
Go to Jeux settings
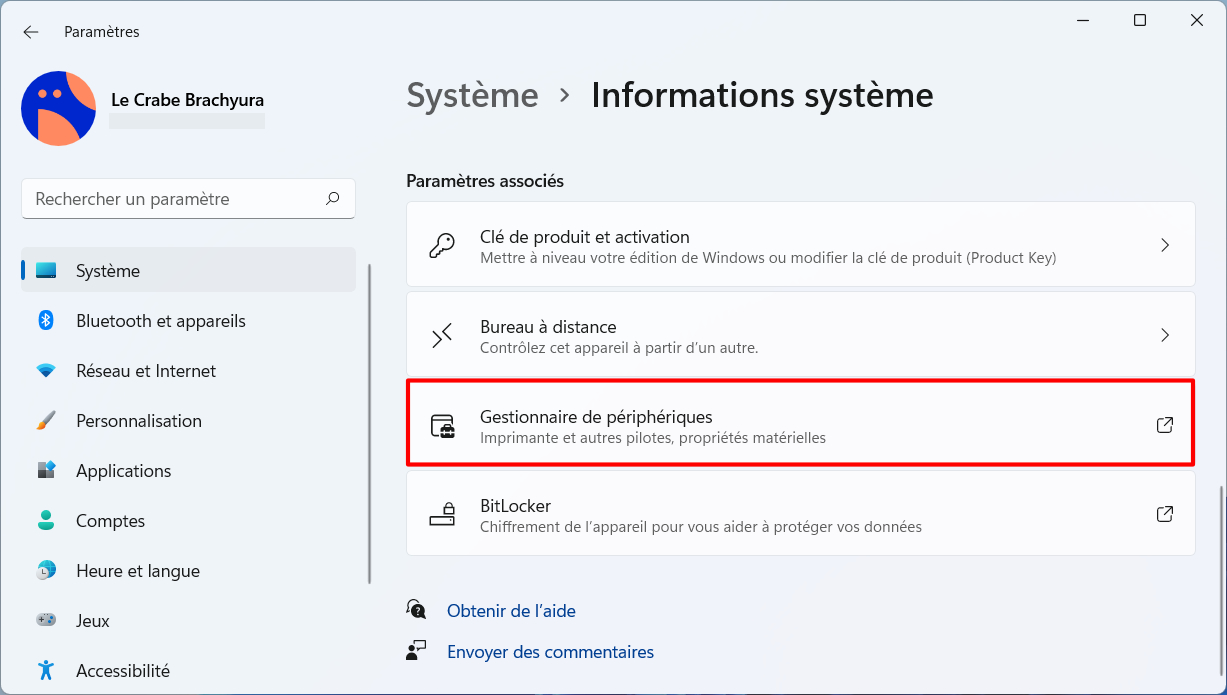coord(188,621)
